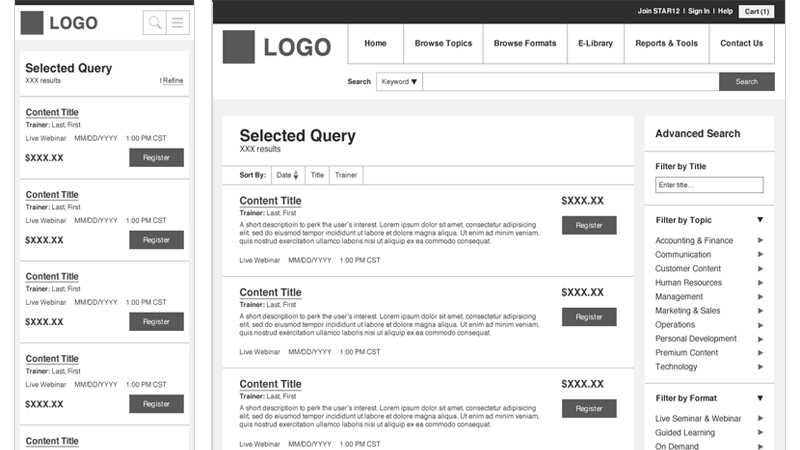800x450 pixels.
Task: Click the desktop LOGO square image
Action: tap(239, 47)
